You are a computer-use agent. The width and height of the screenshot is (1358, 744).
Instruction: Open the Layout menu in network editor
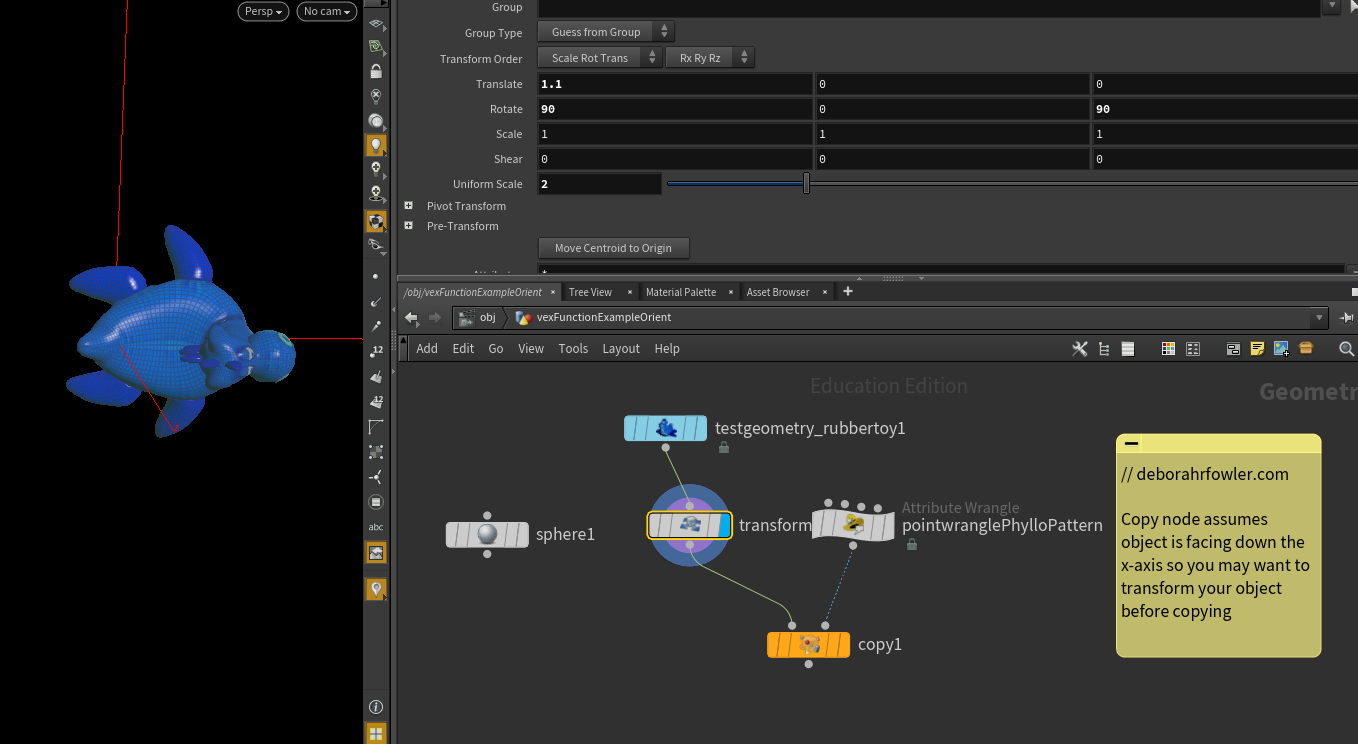[620, 349]
